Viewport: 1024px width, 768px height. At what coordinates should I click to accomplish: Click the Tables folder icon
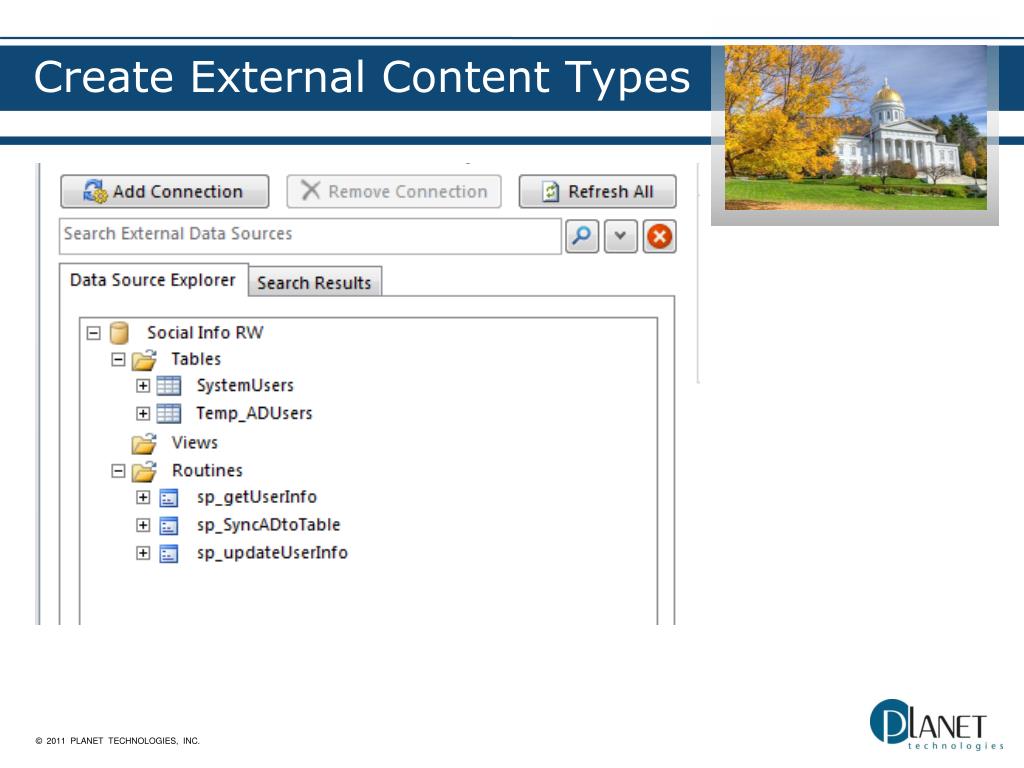point(144,360)
